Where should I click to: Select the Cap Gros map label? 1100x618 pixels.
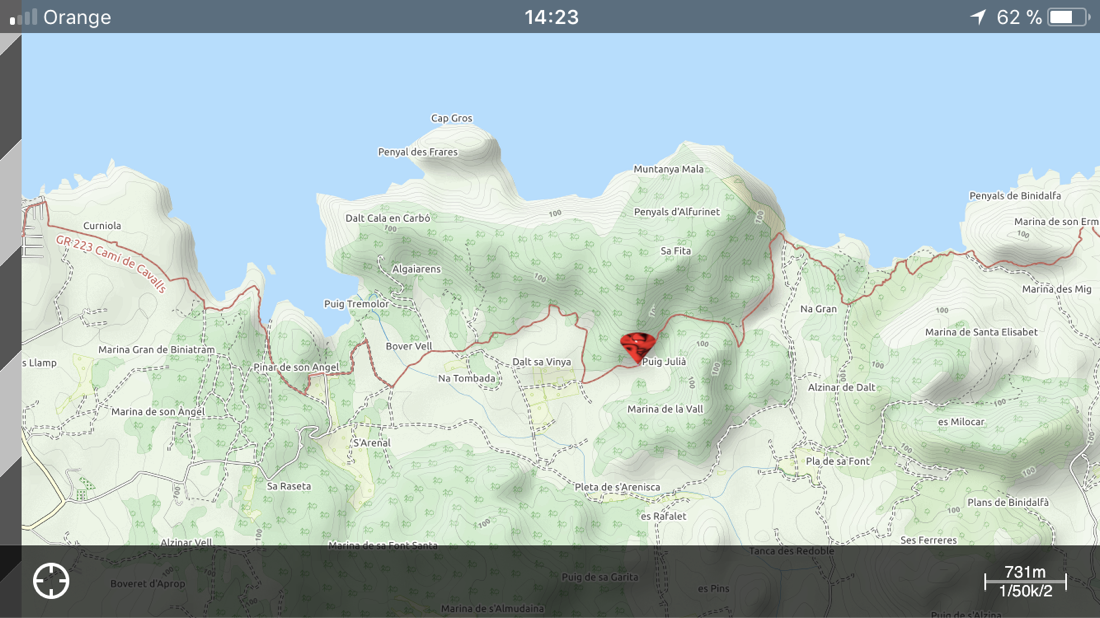[x=452, y=118]
